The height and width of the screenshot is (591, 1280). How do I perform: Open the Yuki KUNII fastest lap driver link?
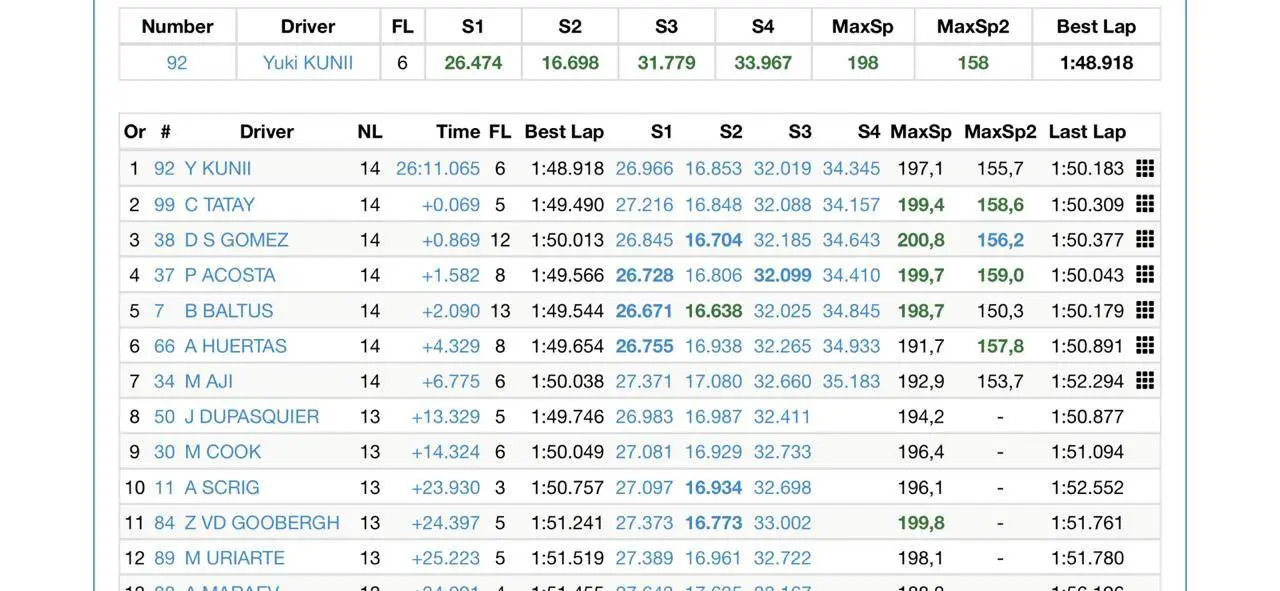[308, 63]
